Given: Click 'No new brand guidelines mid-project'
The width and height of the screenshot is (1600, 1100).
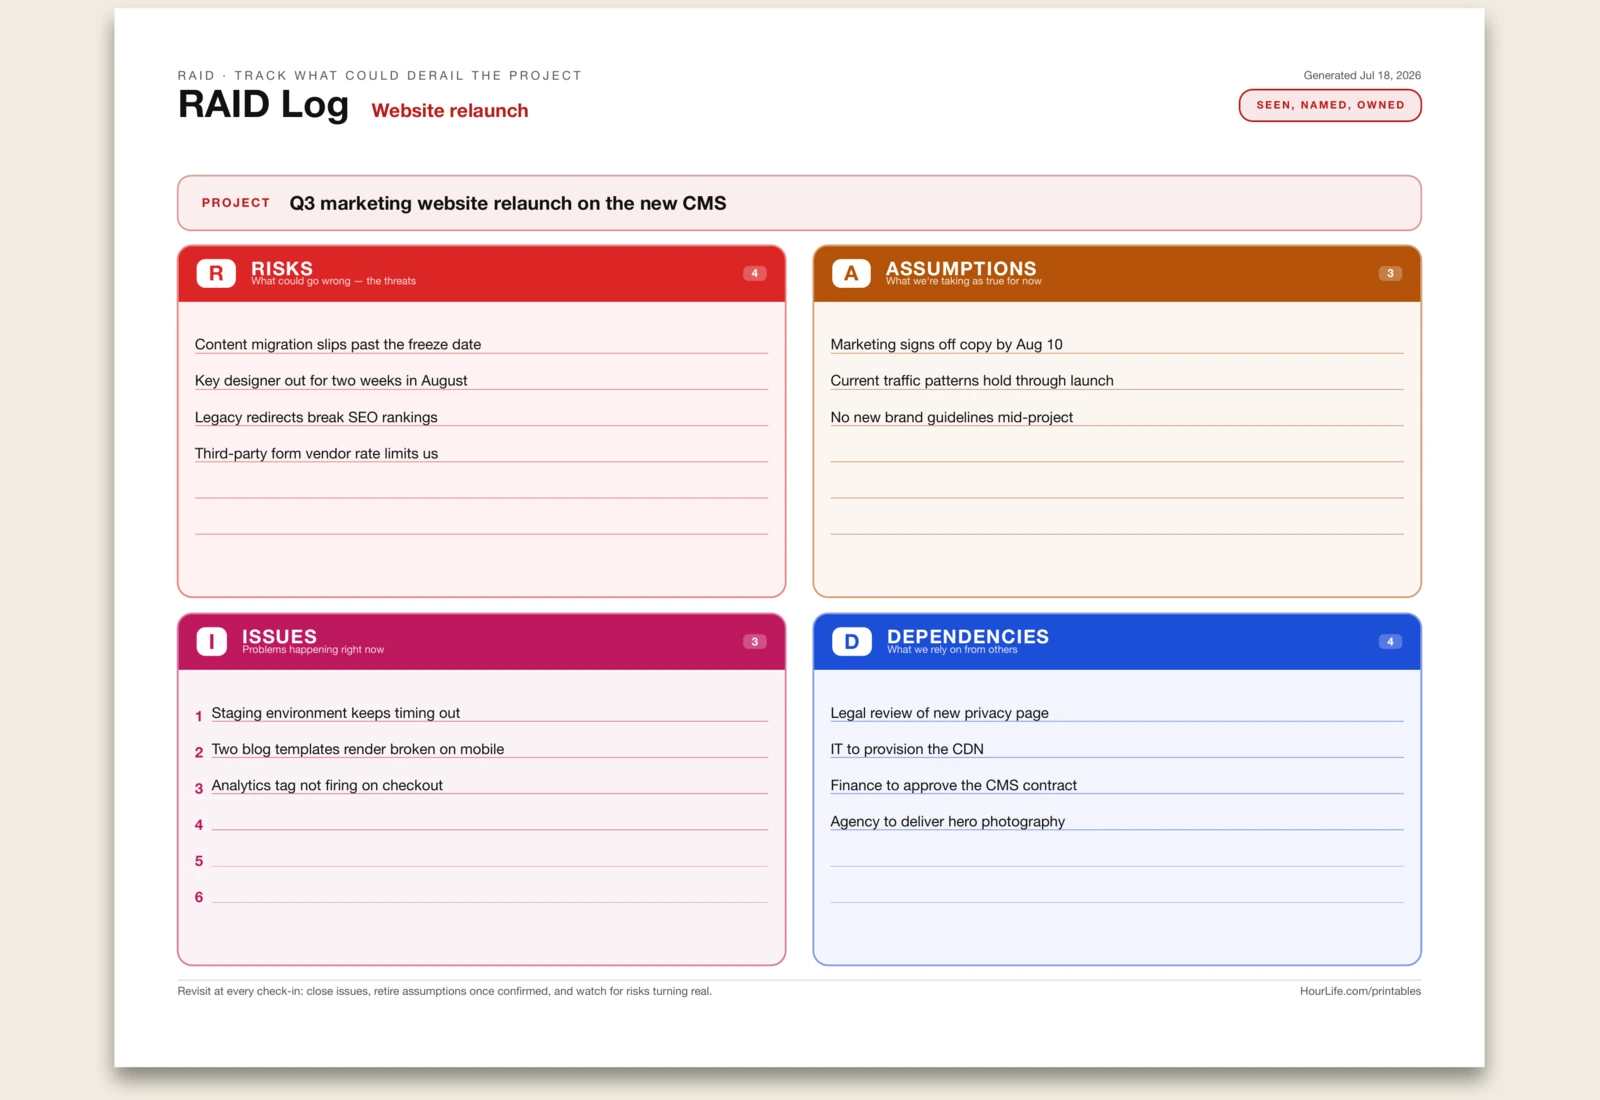Looking at the screenshot, I should pyautogui.click(x=952, y=417).
